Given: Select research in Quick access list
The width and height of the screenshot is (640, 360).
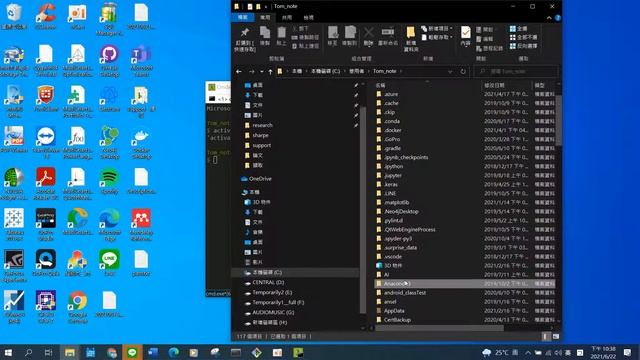Looking at the screenshot, I should (262, 125).
